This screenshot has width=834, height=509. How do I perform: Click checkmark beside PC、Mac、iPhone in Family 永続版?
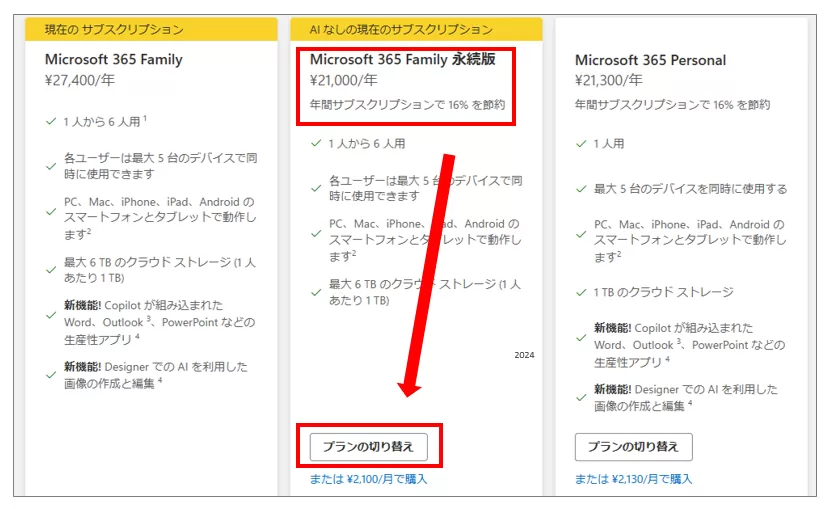(316, 240)
